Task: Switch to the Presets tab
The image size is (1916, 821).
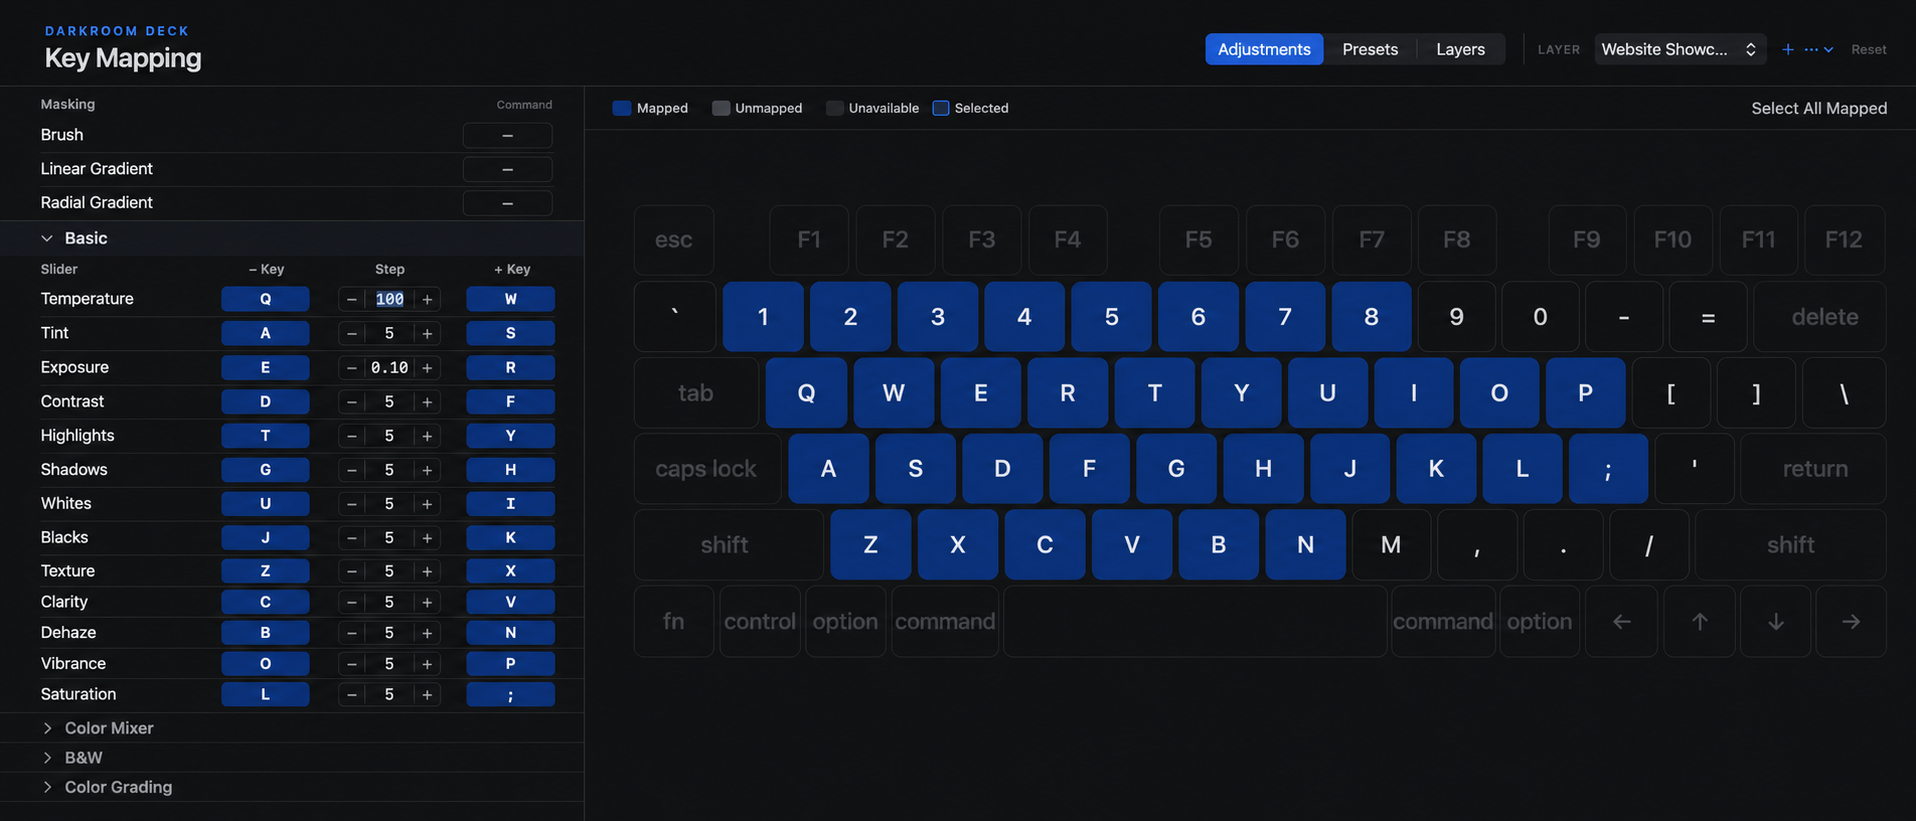Action: (x=1370, y=49)
